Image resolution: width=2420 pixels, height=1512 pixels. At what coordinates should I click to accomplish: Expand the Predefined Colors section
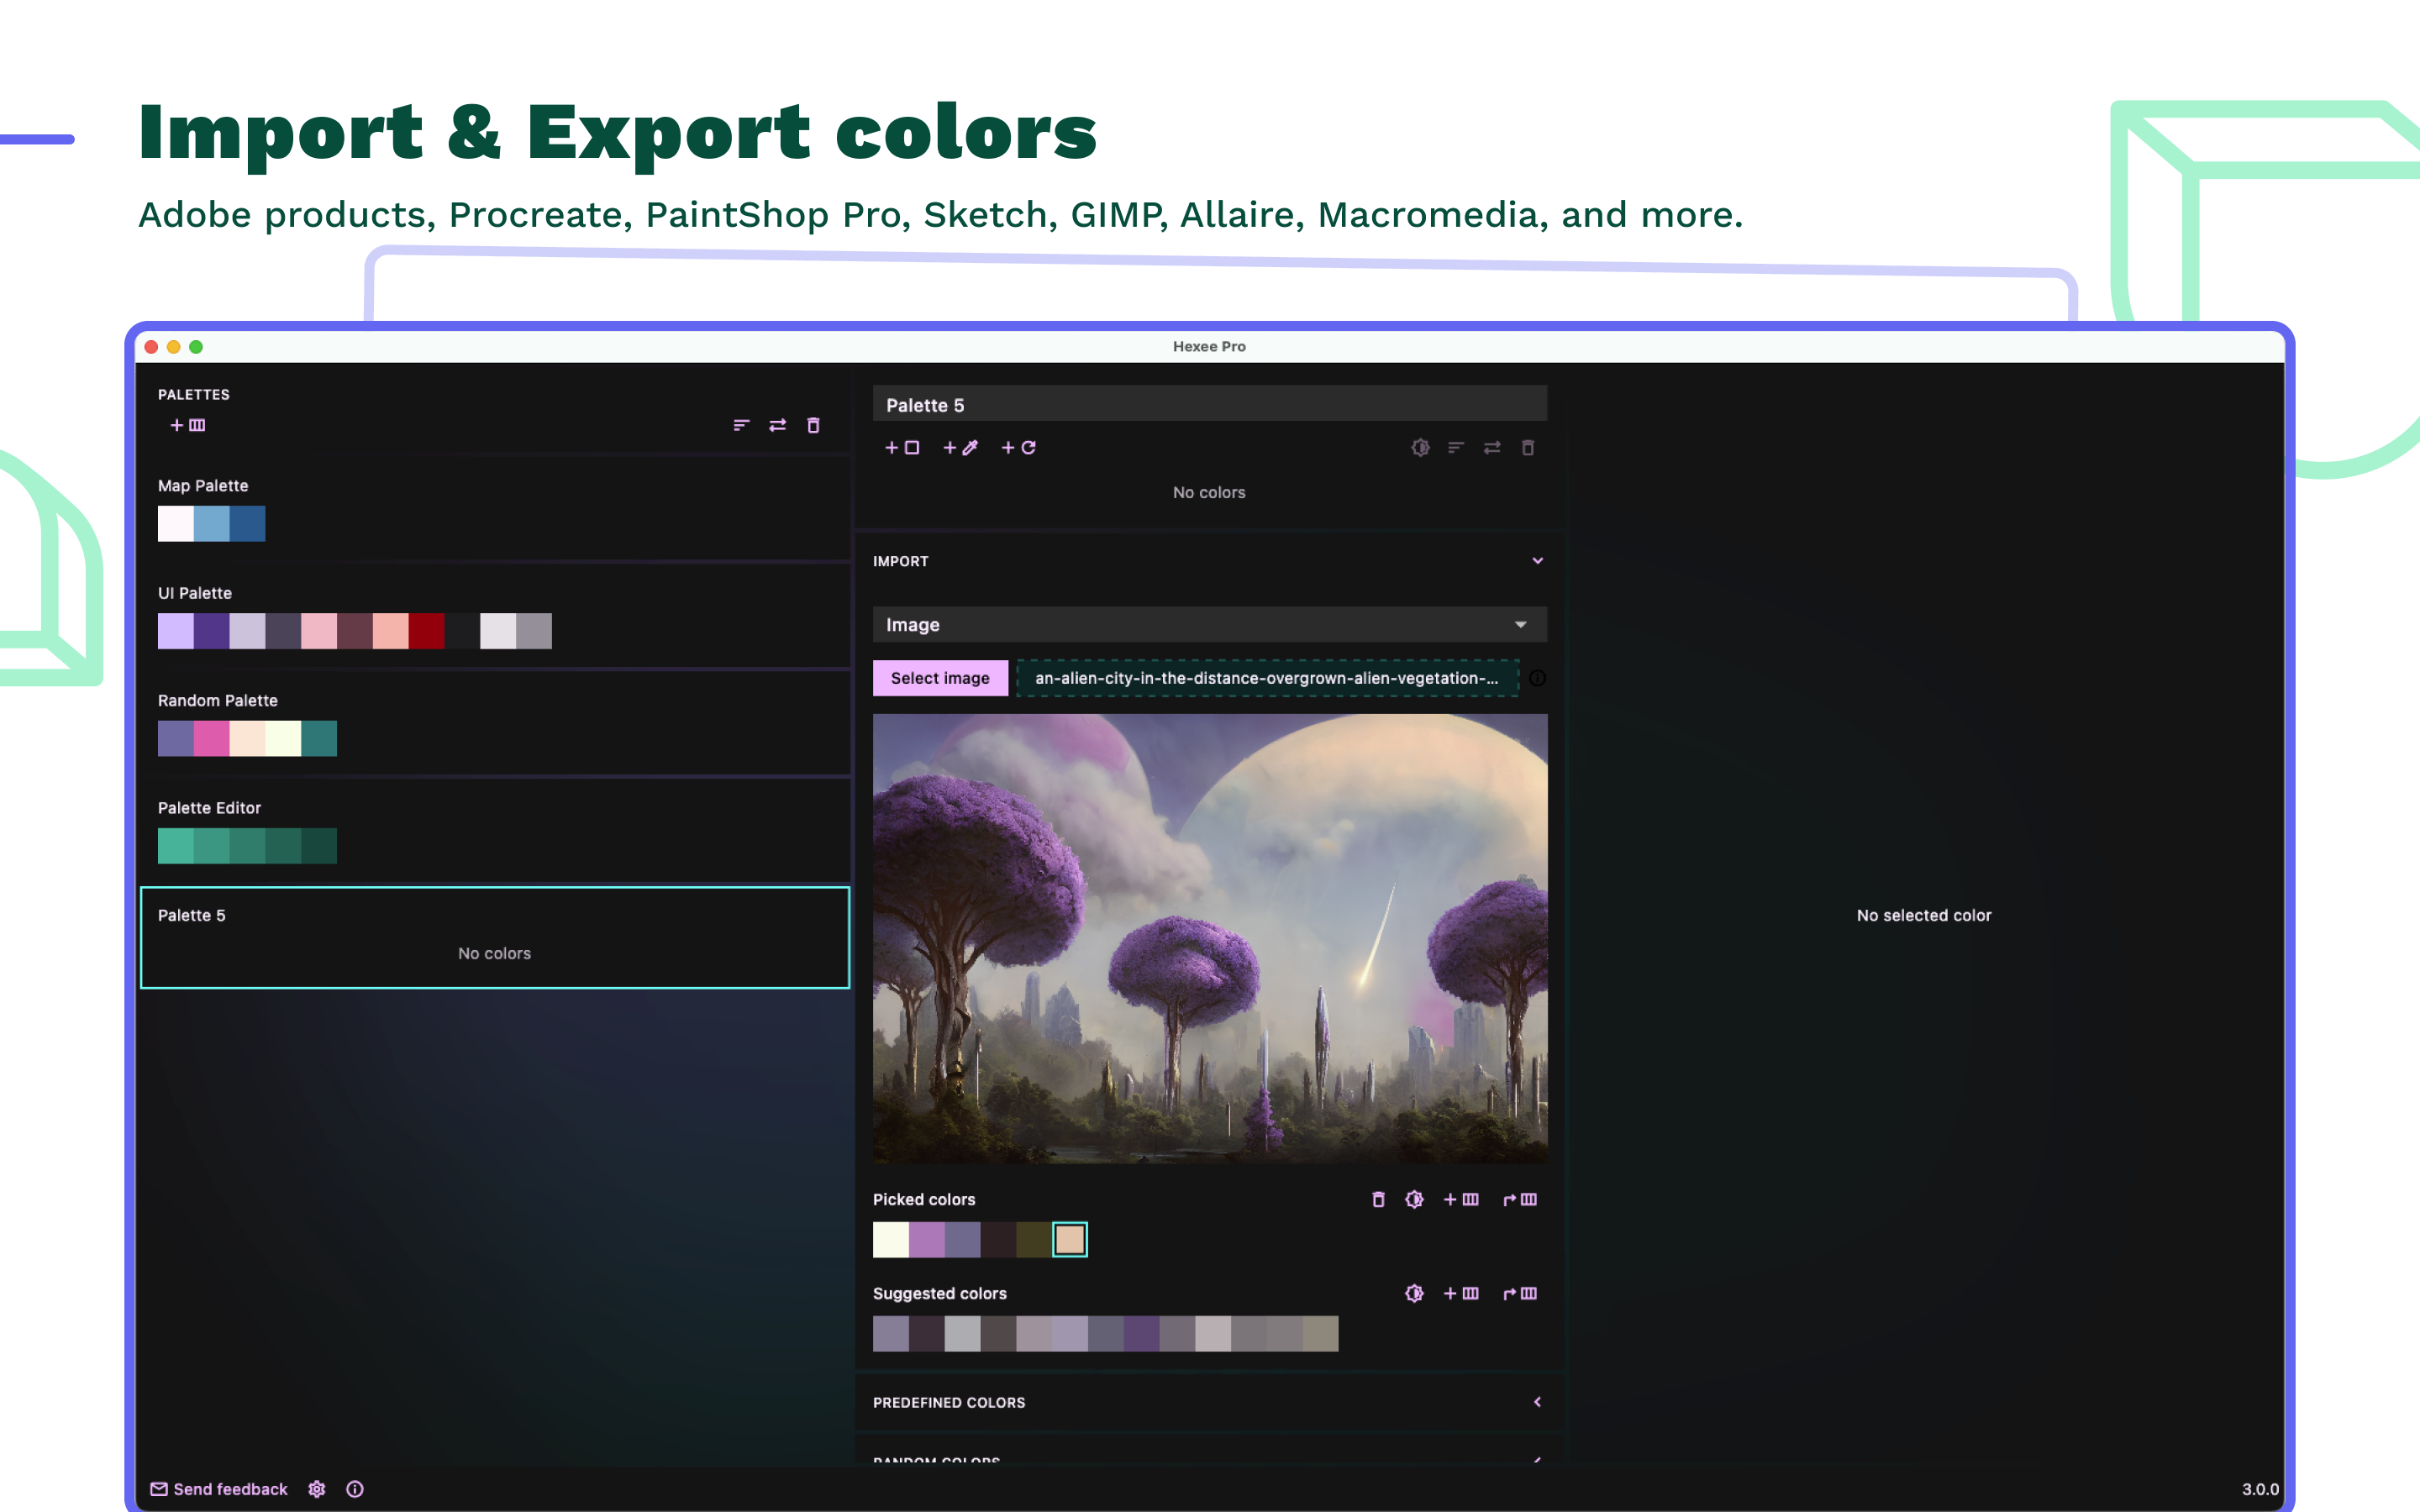(x=1538, y=1402)
